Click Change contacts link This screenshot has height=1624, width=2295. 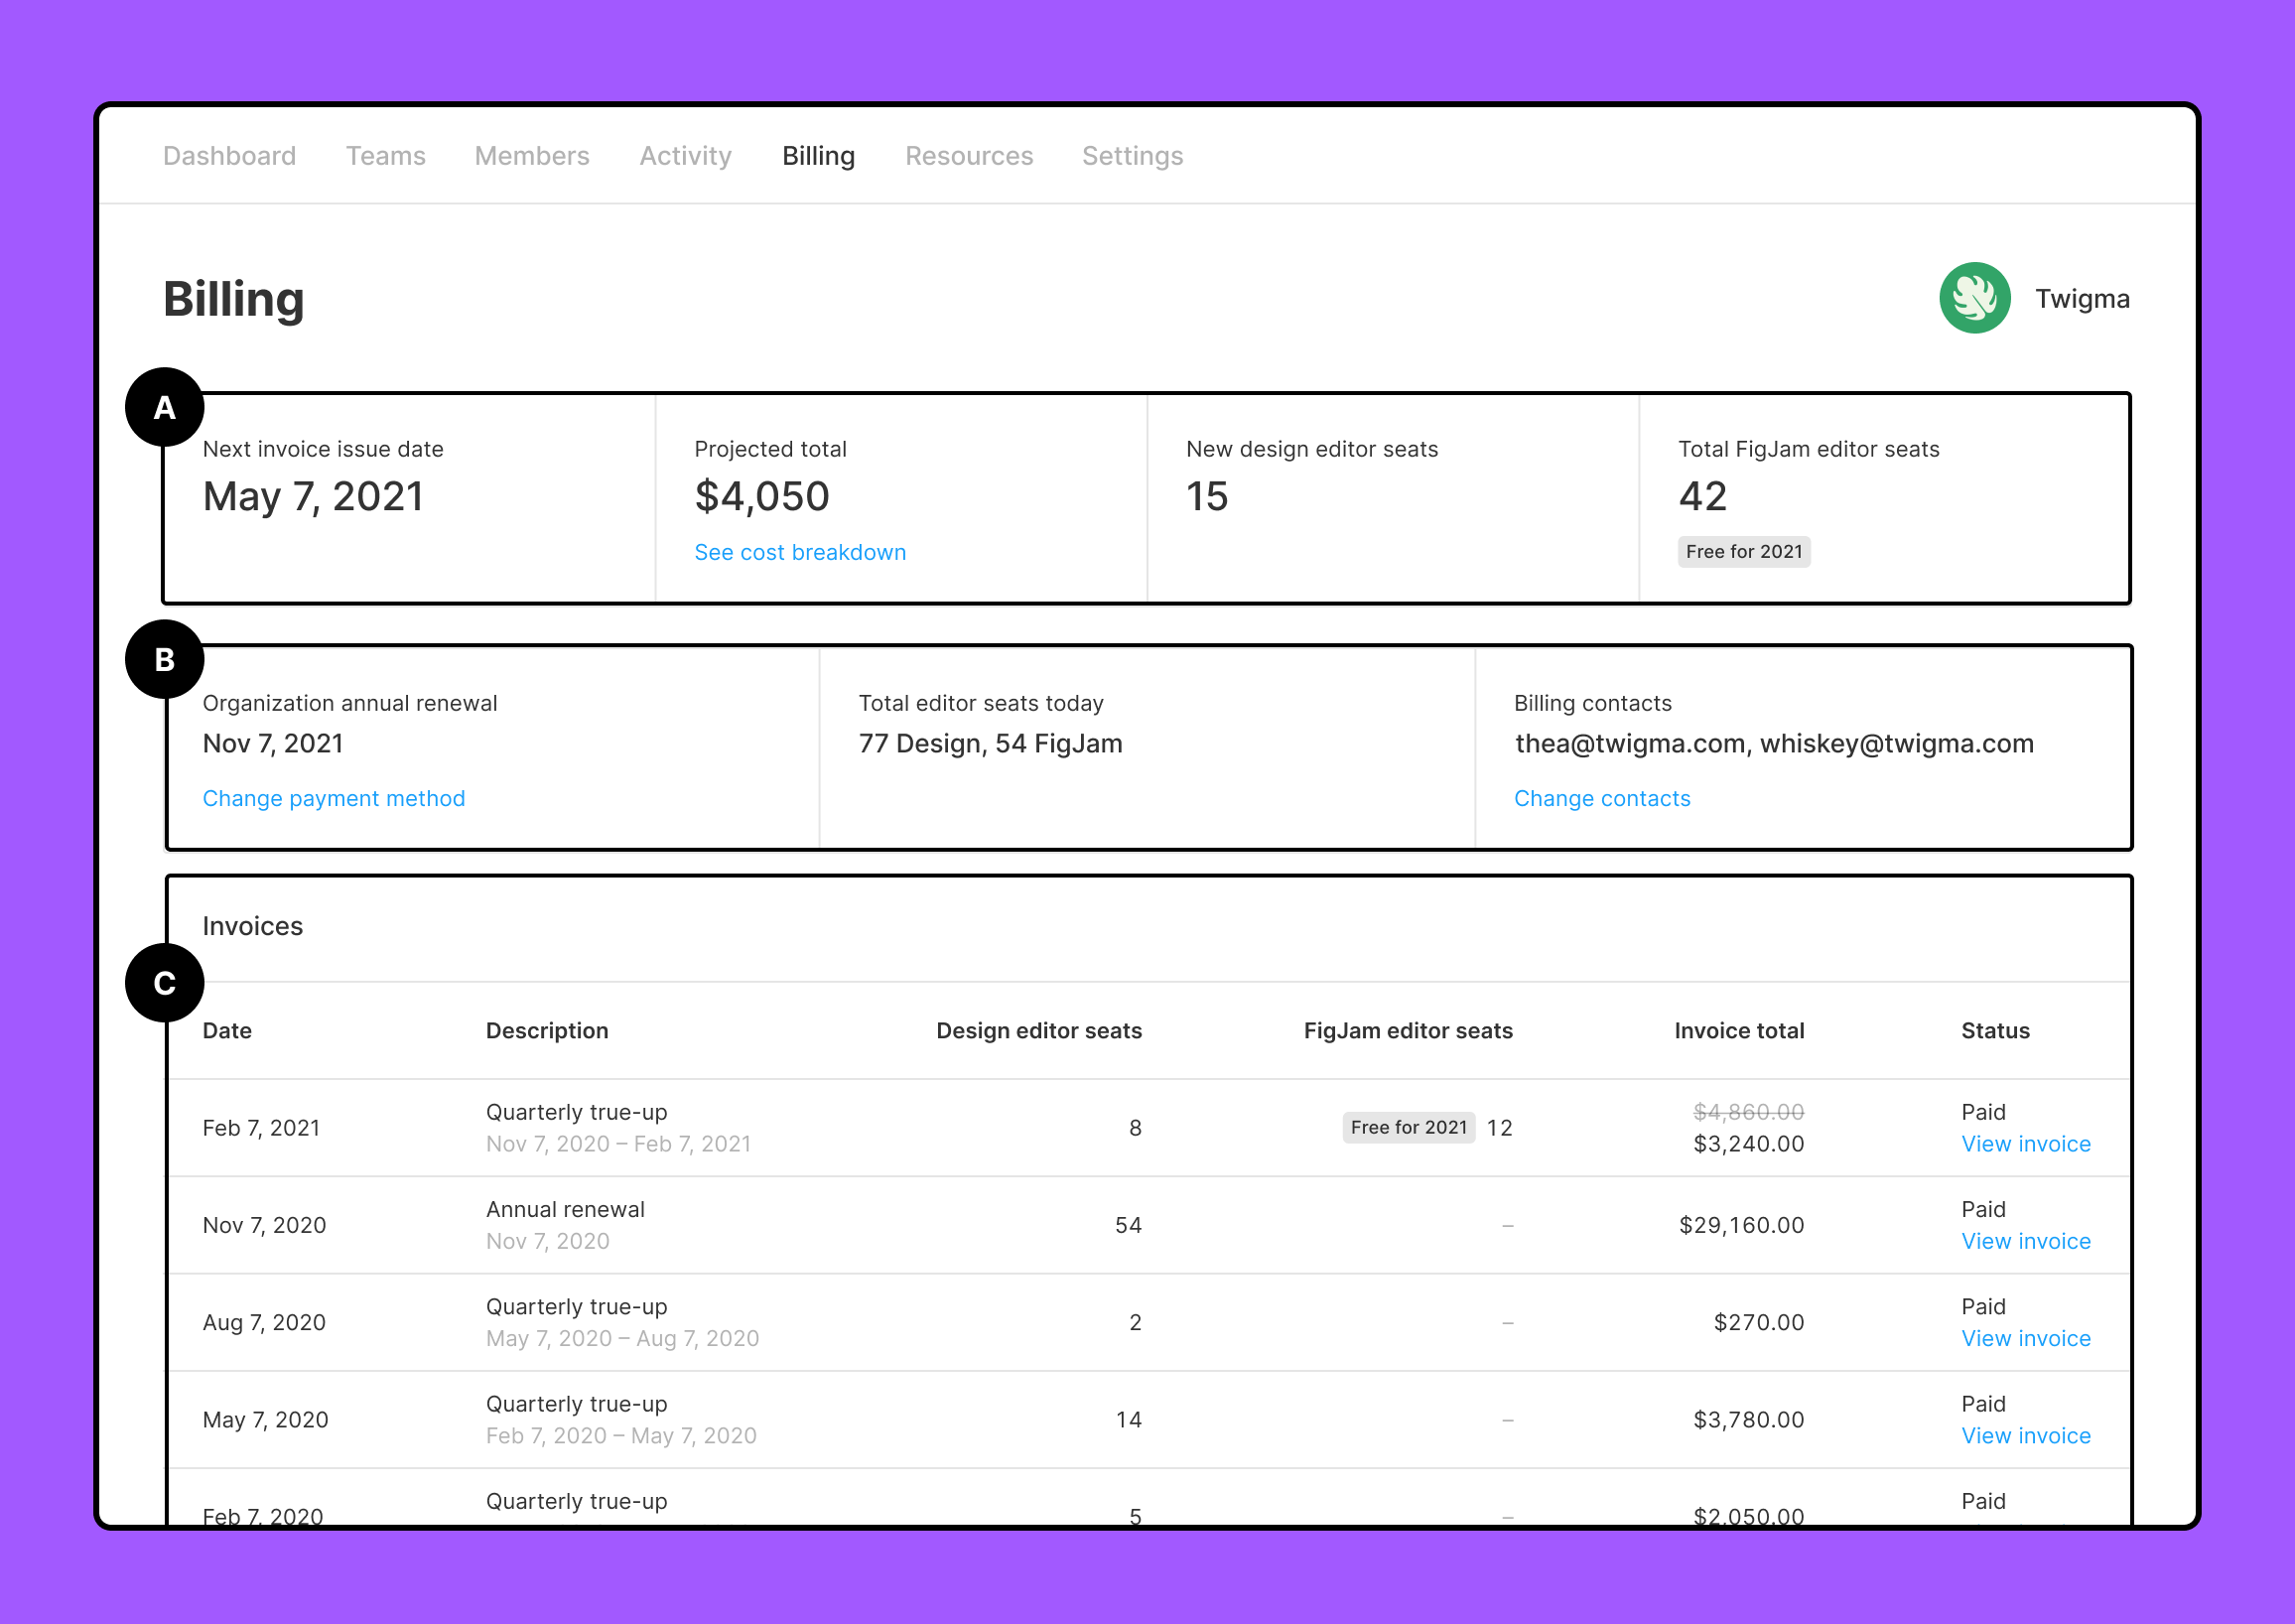click(x=1601, y=798)
